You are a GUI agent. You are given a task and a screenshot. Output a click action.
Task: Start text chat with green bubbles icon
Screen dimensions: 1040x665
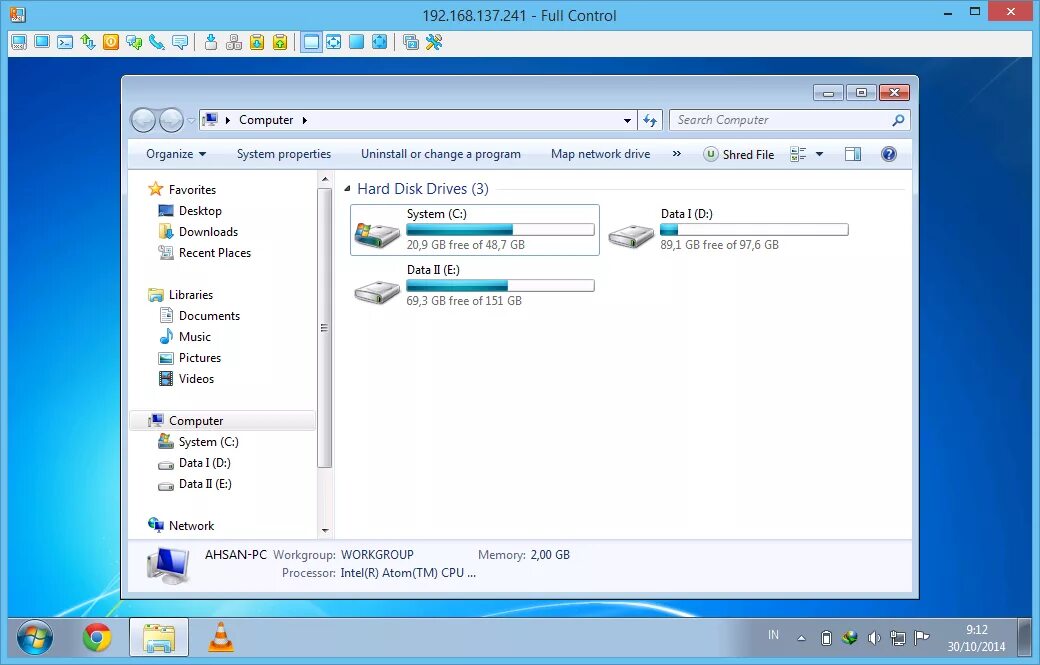134,42
